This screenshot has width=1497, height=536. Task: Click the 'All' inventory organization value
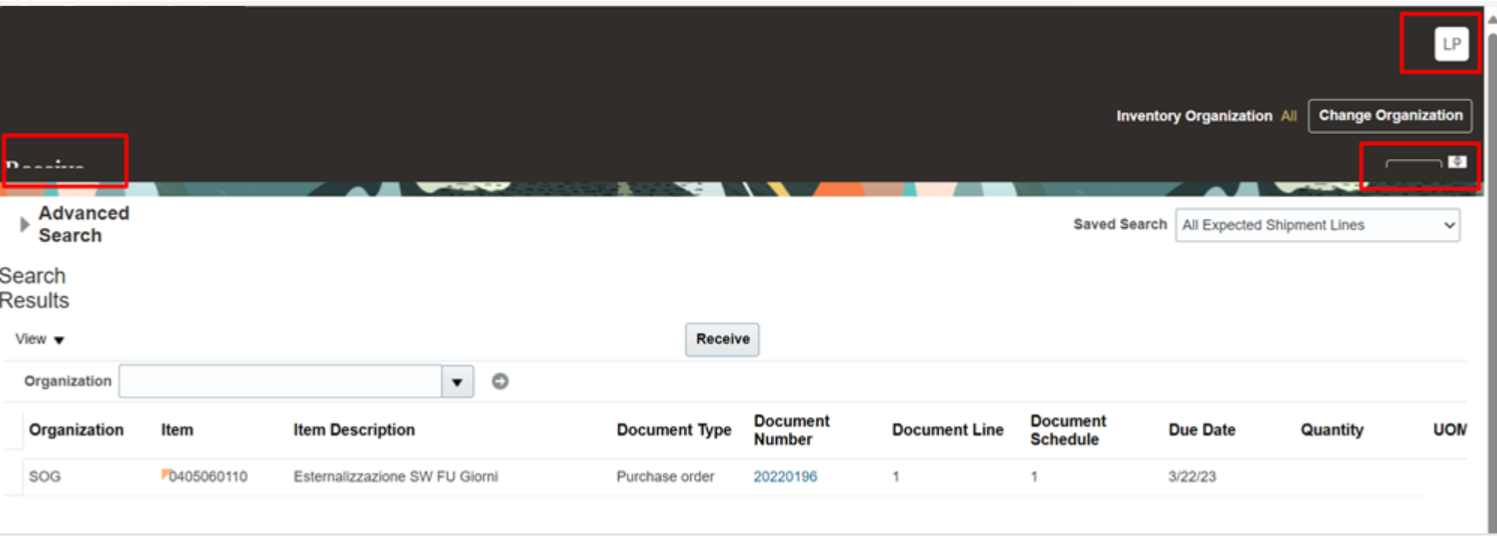click(x=1289, y=116)
